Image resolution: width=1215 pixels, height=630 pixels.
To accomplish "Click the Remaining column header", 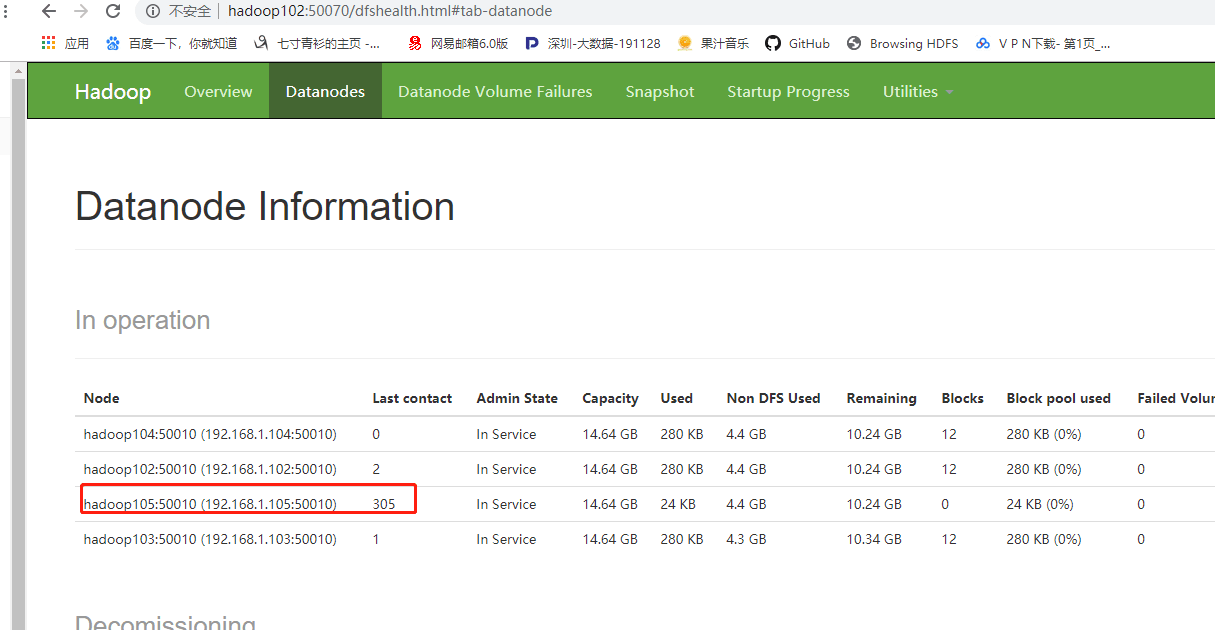I will [881, 398].
